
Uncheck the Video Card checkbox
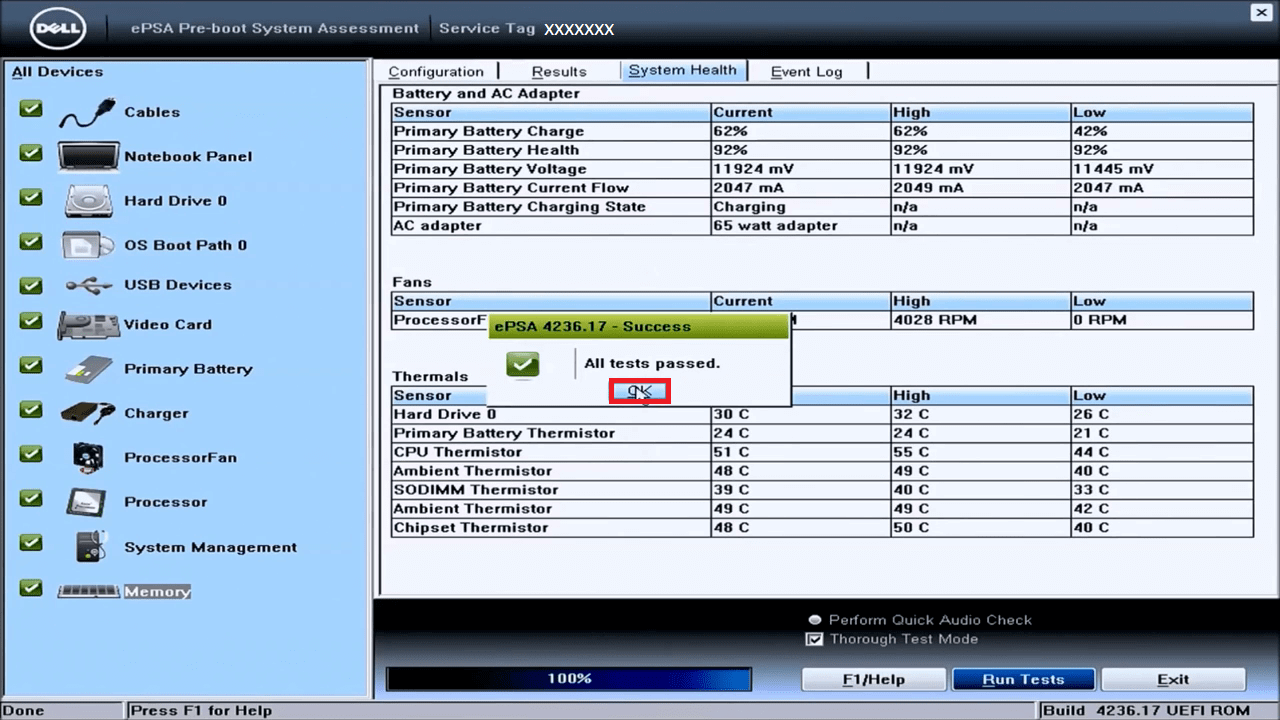tap(31, 321)
